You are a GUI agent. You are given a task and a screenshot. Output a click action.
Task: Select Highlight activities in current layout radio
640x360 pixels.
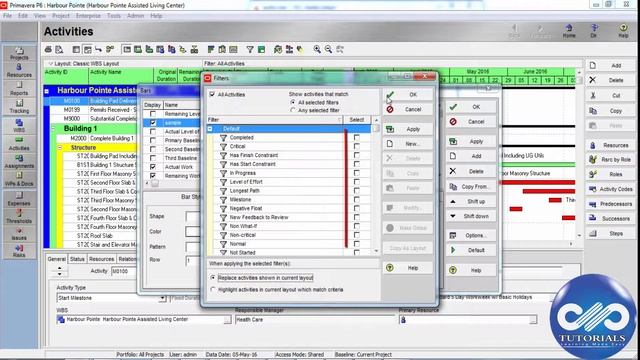[x=213, y=289]
